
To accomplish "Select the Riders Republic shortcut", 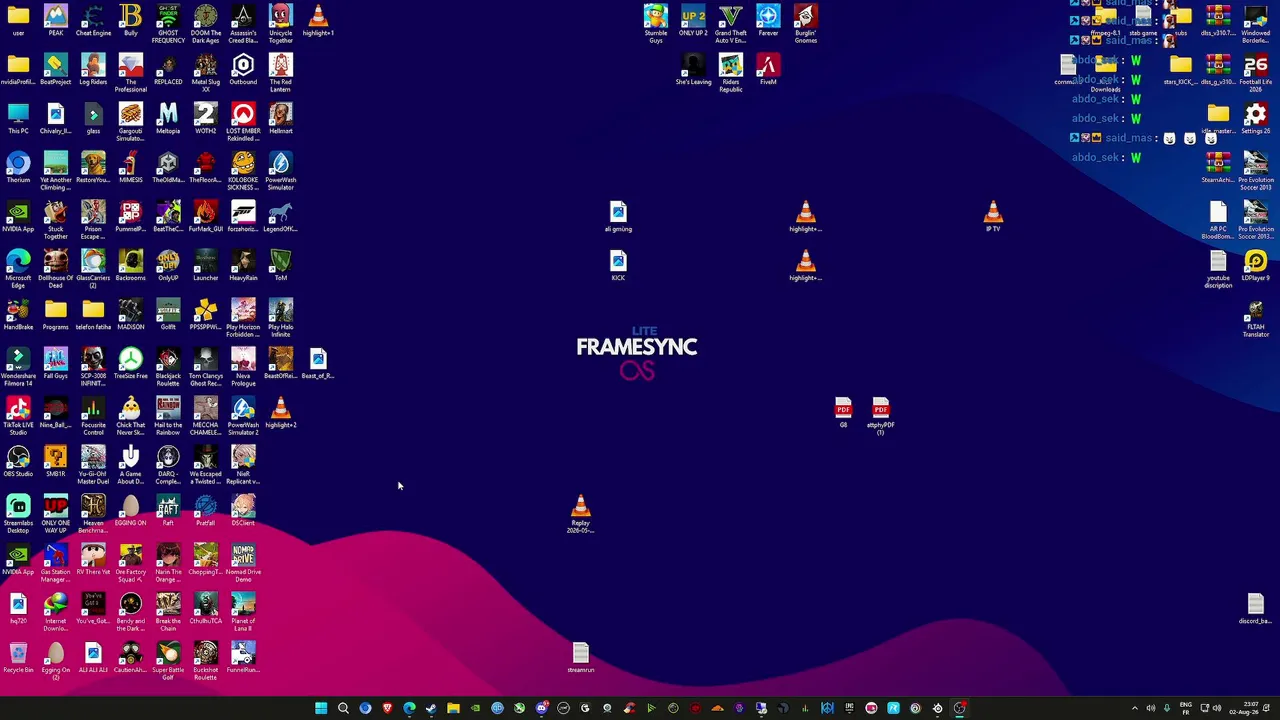I will click(x=730, y=73).
